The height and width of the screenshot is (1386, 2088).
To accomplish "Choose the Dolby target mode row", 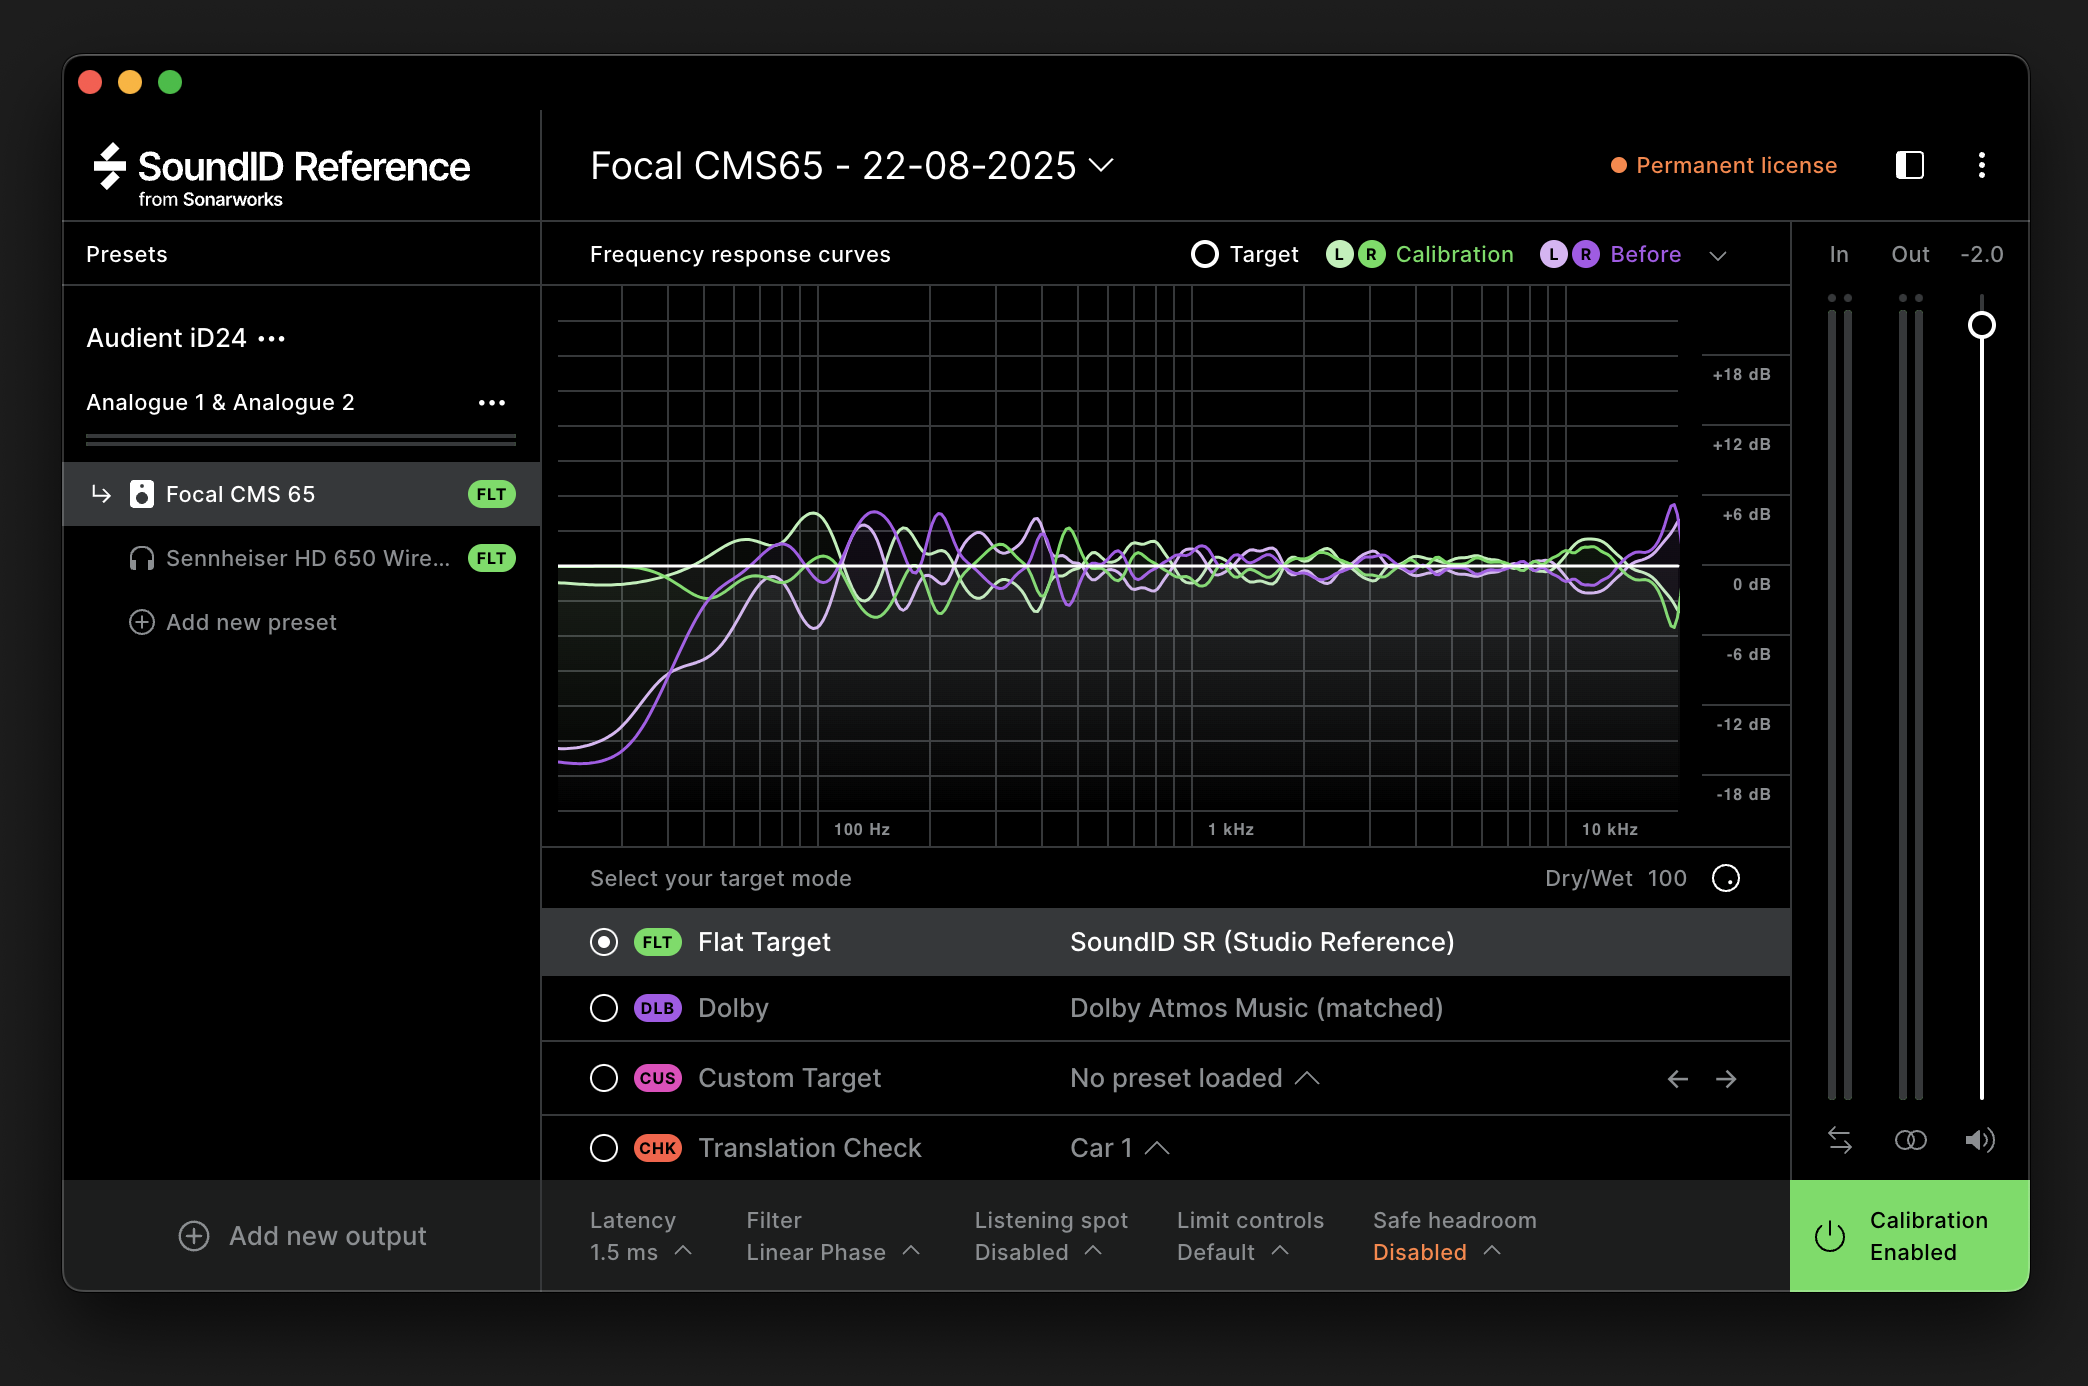I will point(1166,1008).
